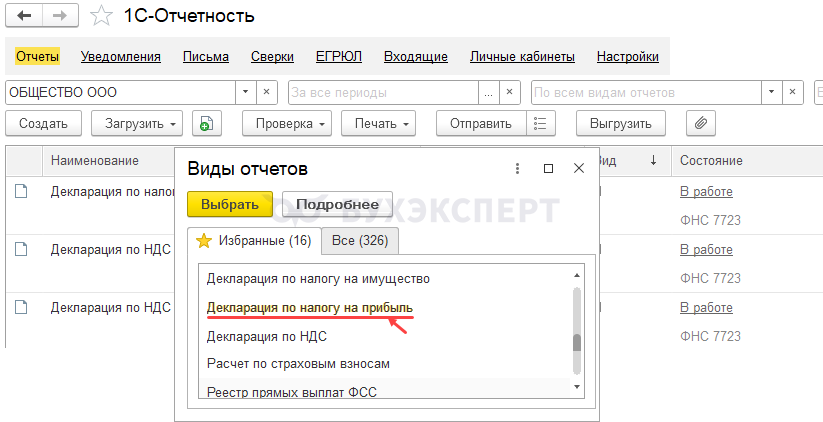Select Декларация по налогу на прибыль
This screenshot has width=823, height=422.
click(310, 307)
